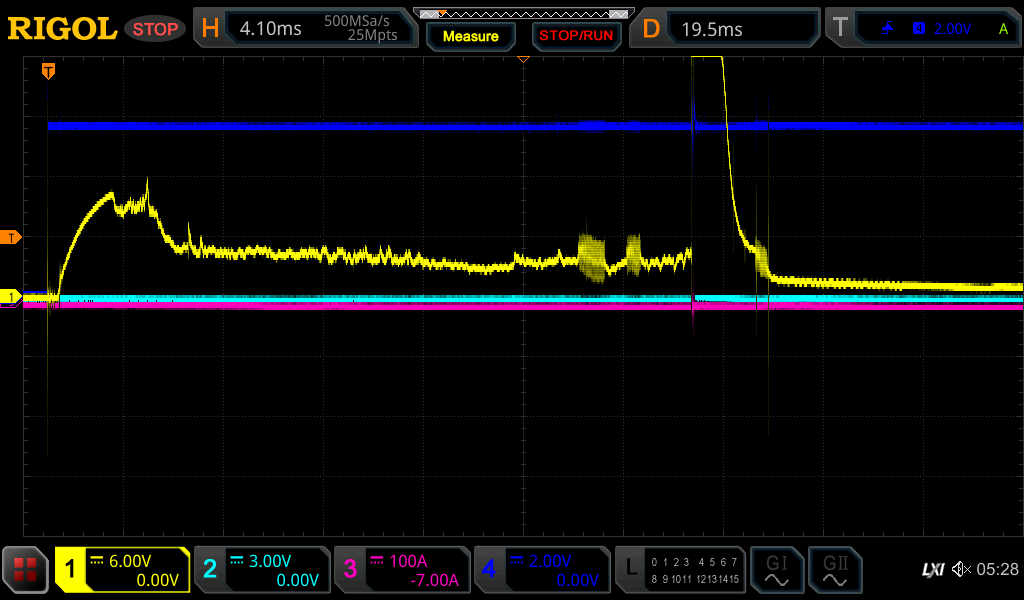Open the Measure menu
Screen dimensions: 1024x600
pyautogui.click(x=470, y=36)
